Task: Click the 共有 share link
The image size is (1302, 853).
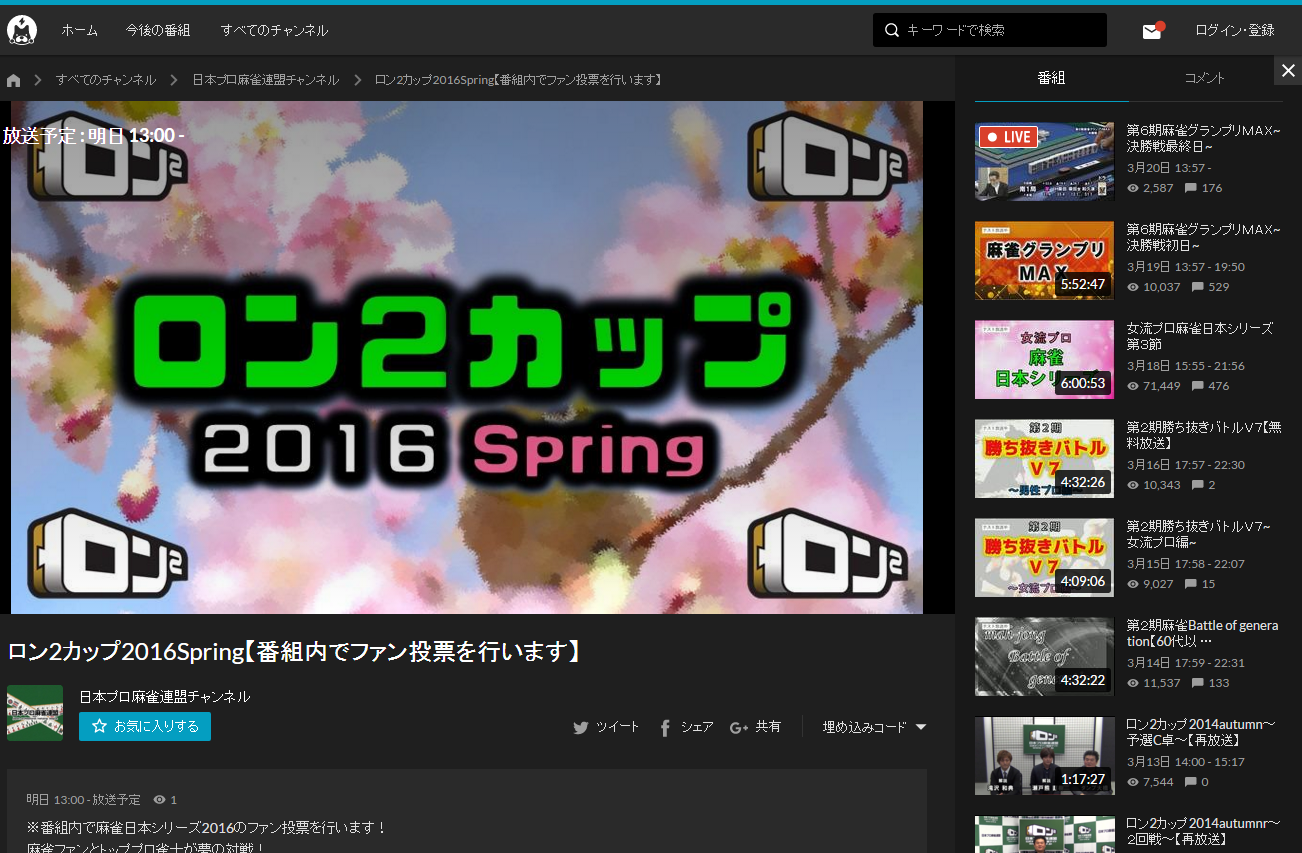Action: click(x=756, y=727)
